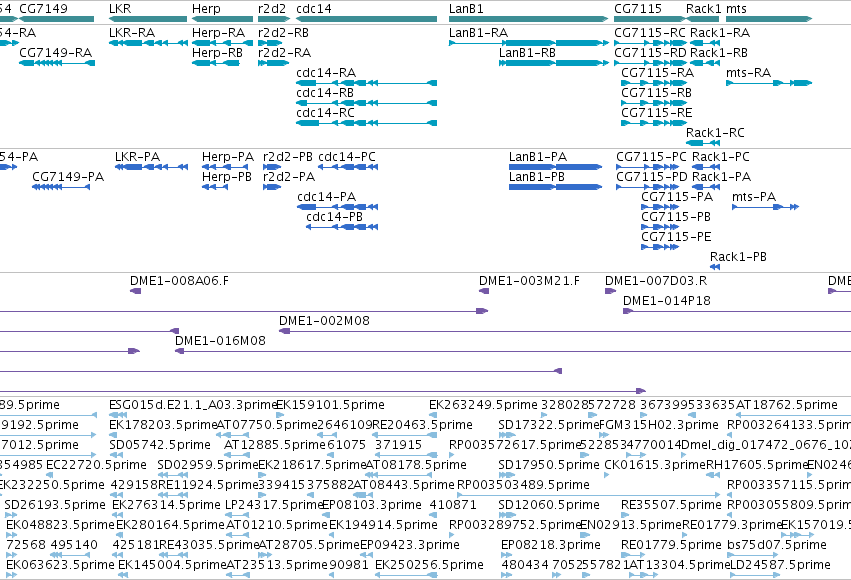Image resolution: width=851 pixels, height=580 pixels.
Task: Select the LKR gene bar
Action: pos(148,19)
